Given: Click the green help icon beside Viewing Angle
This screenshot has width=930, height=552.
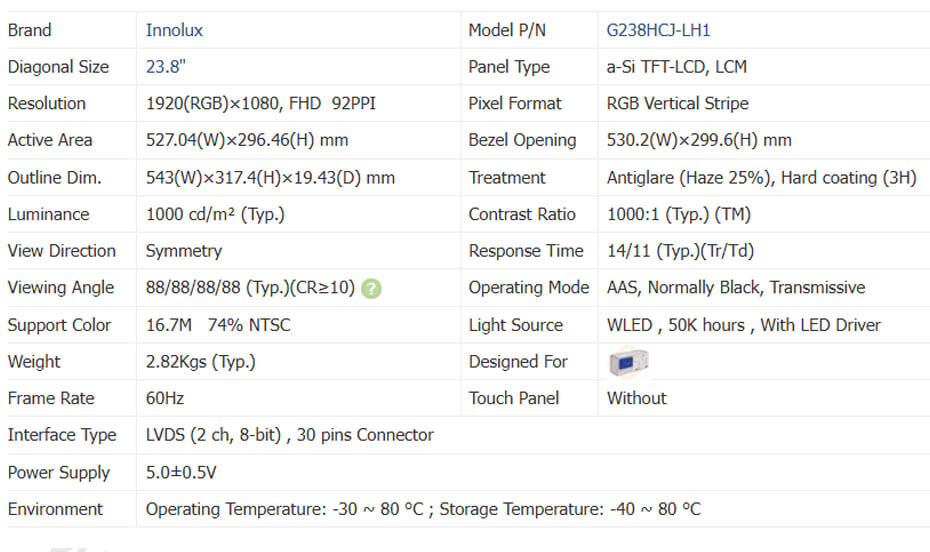Looking at the screenshot, I should (x=372, y=289).
